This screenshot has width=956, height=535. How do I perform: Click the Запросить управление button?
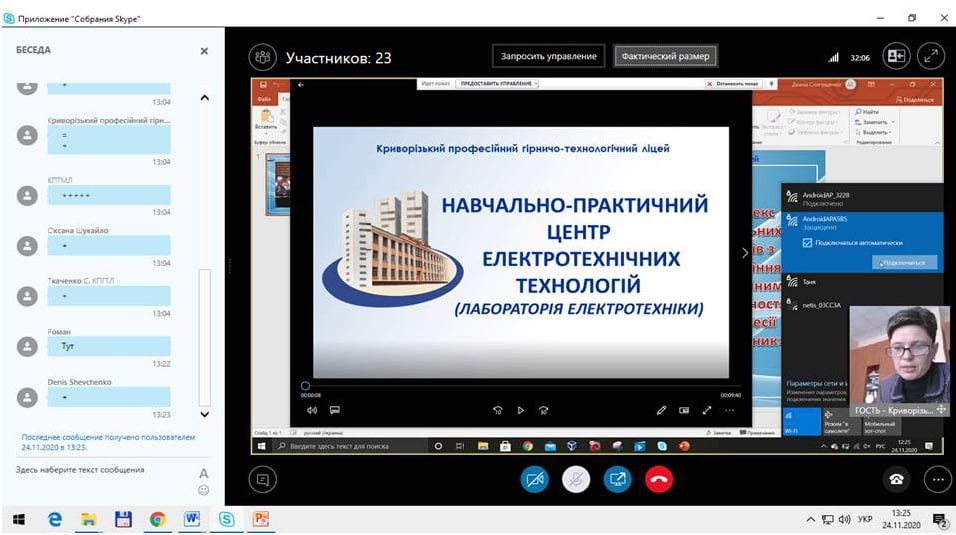[549, 56]
